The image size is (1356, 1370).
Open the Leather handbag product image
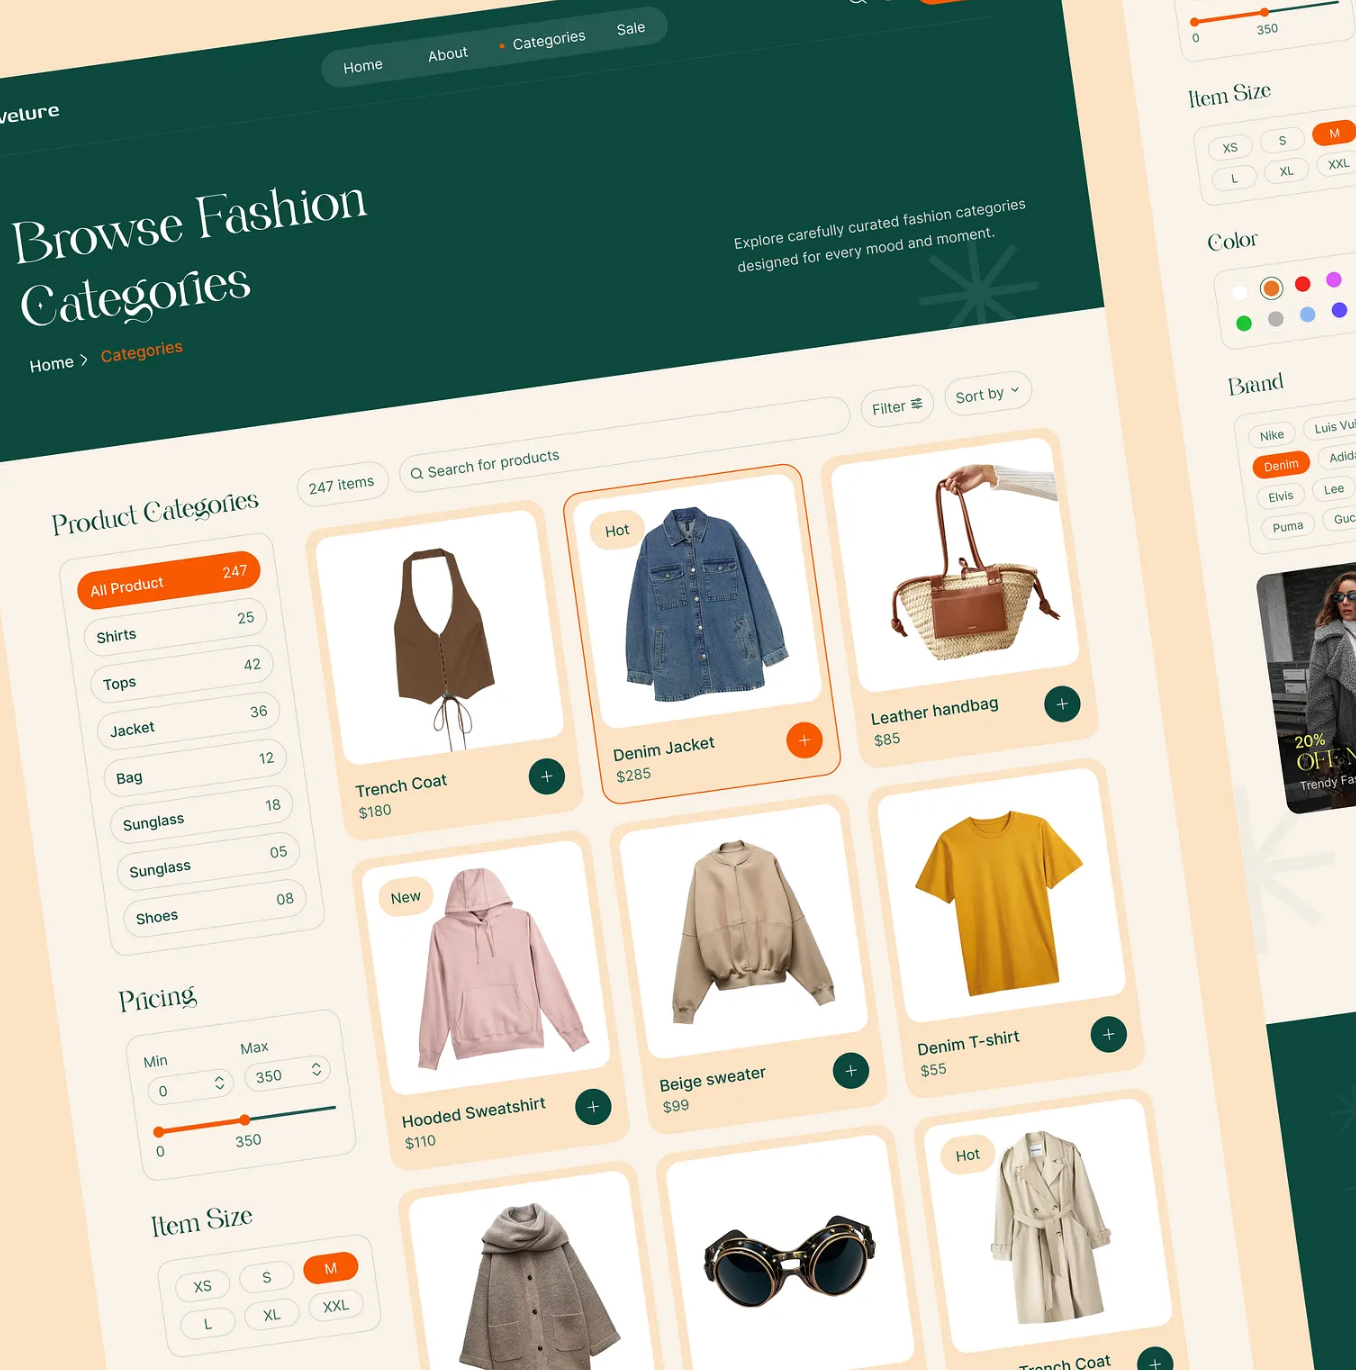(x=955, y=565)
